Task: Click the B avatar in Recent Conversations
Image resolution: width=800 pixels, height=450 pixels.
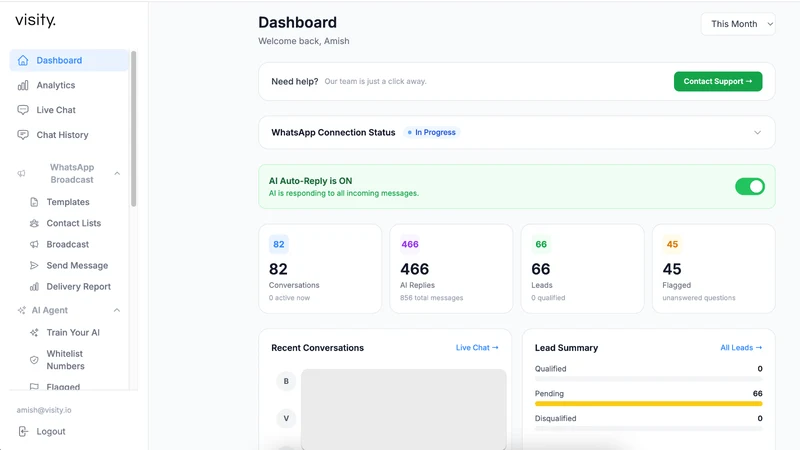Action: [x=286, y=381]
